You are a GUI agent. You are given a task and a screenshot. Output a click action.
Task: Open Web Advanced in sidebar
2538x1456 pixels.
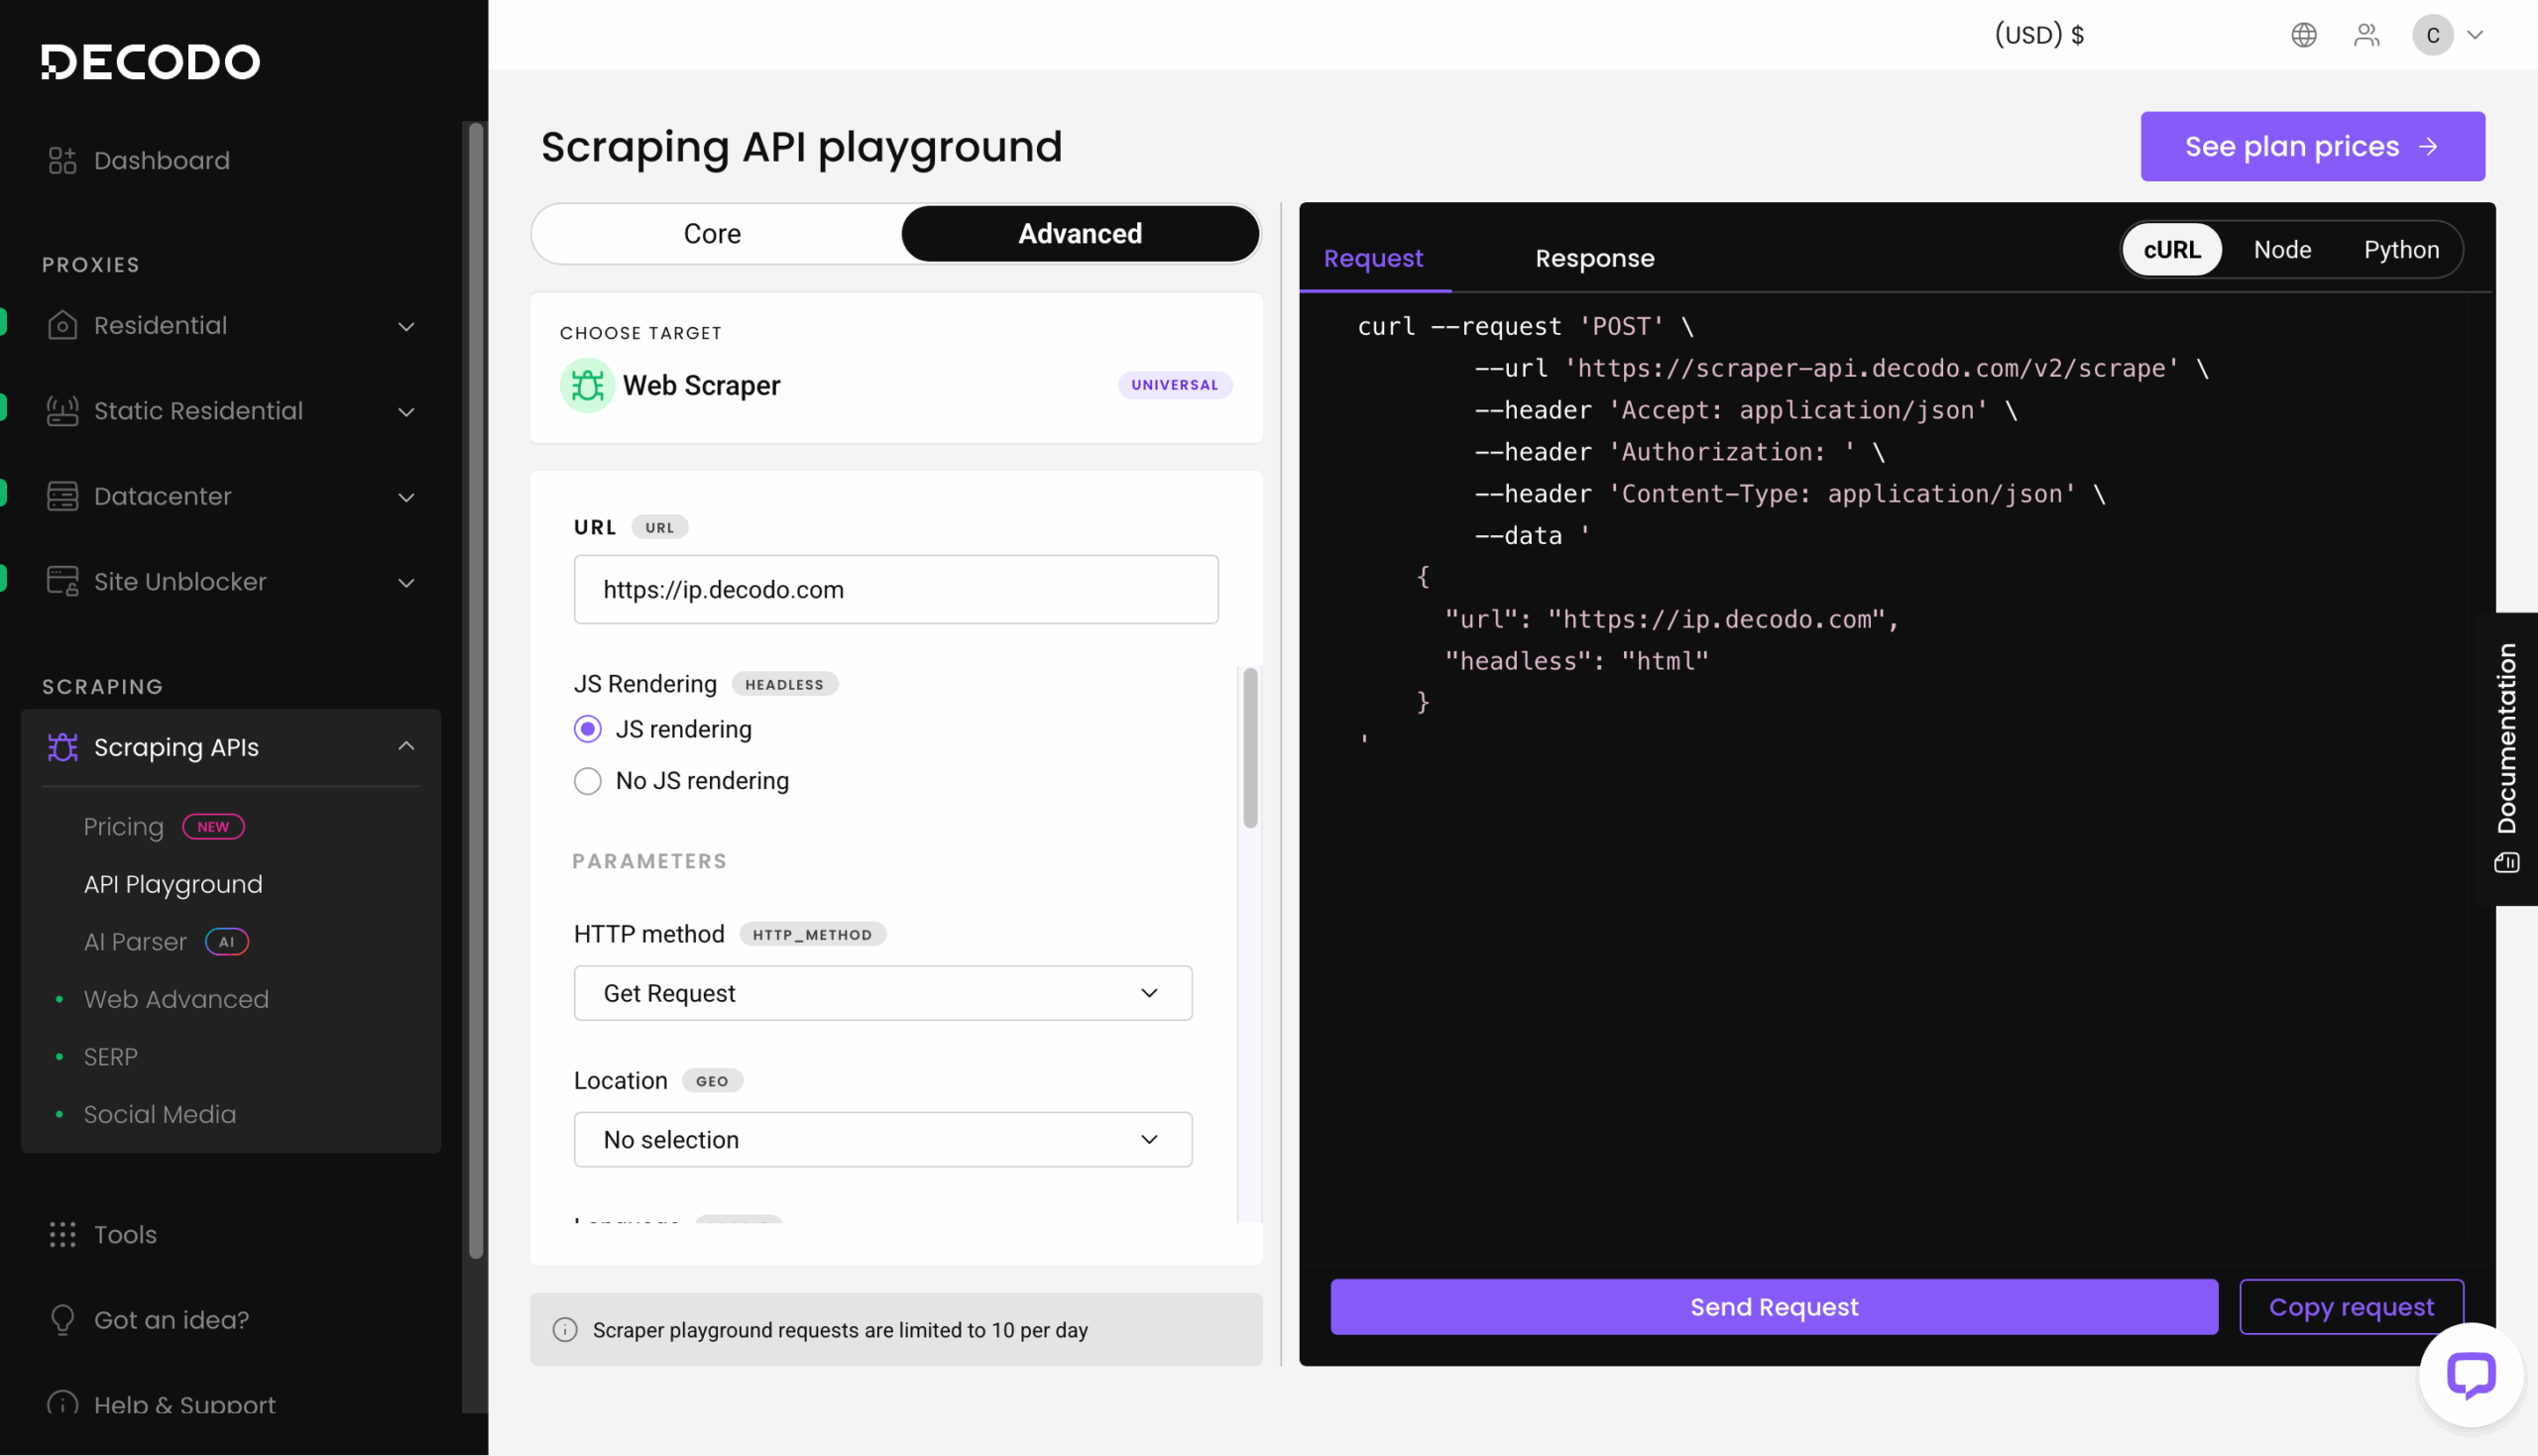click(x=176, y=999)
